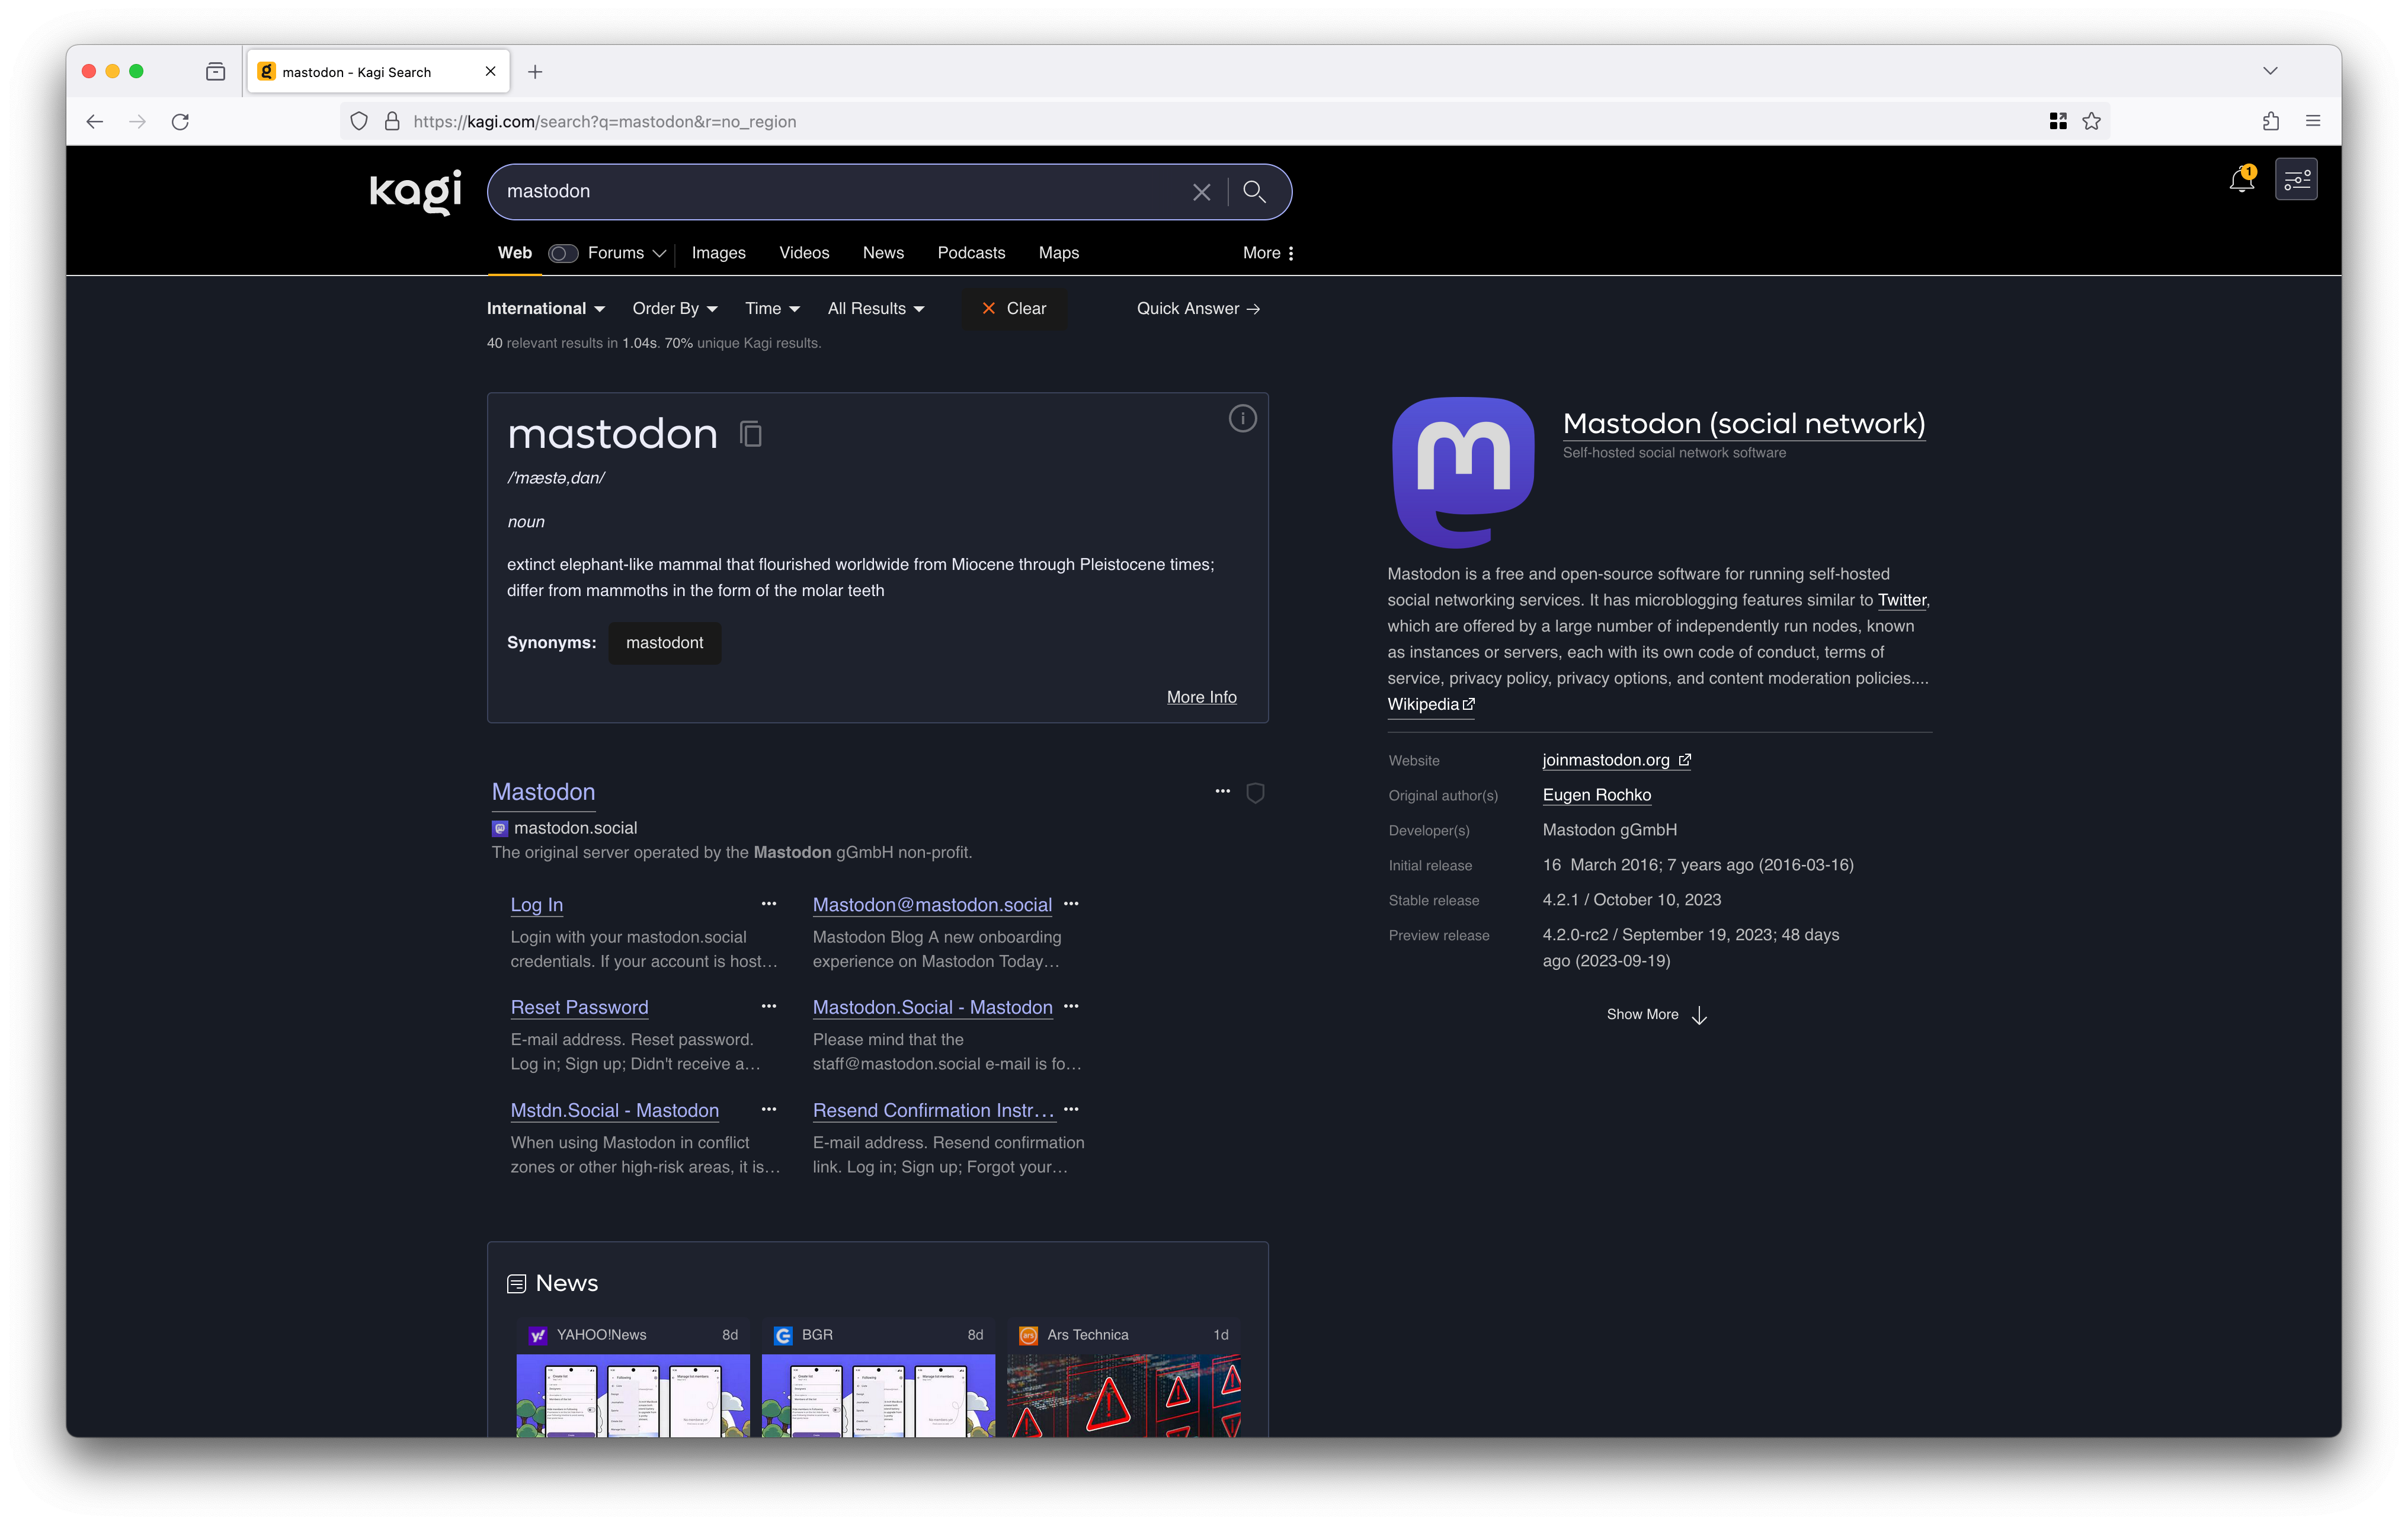Open options dots next to Mastodon@mastodon.social
The image size is (2408, 1525).
click(x=1071, y=904)
